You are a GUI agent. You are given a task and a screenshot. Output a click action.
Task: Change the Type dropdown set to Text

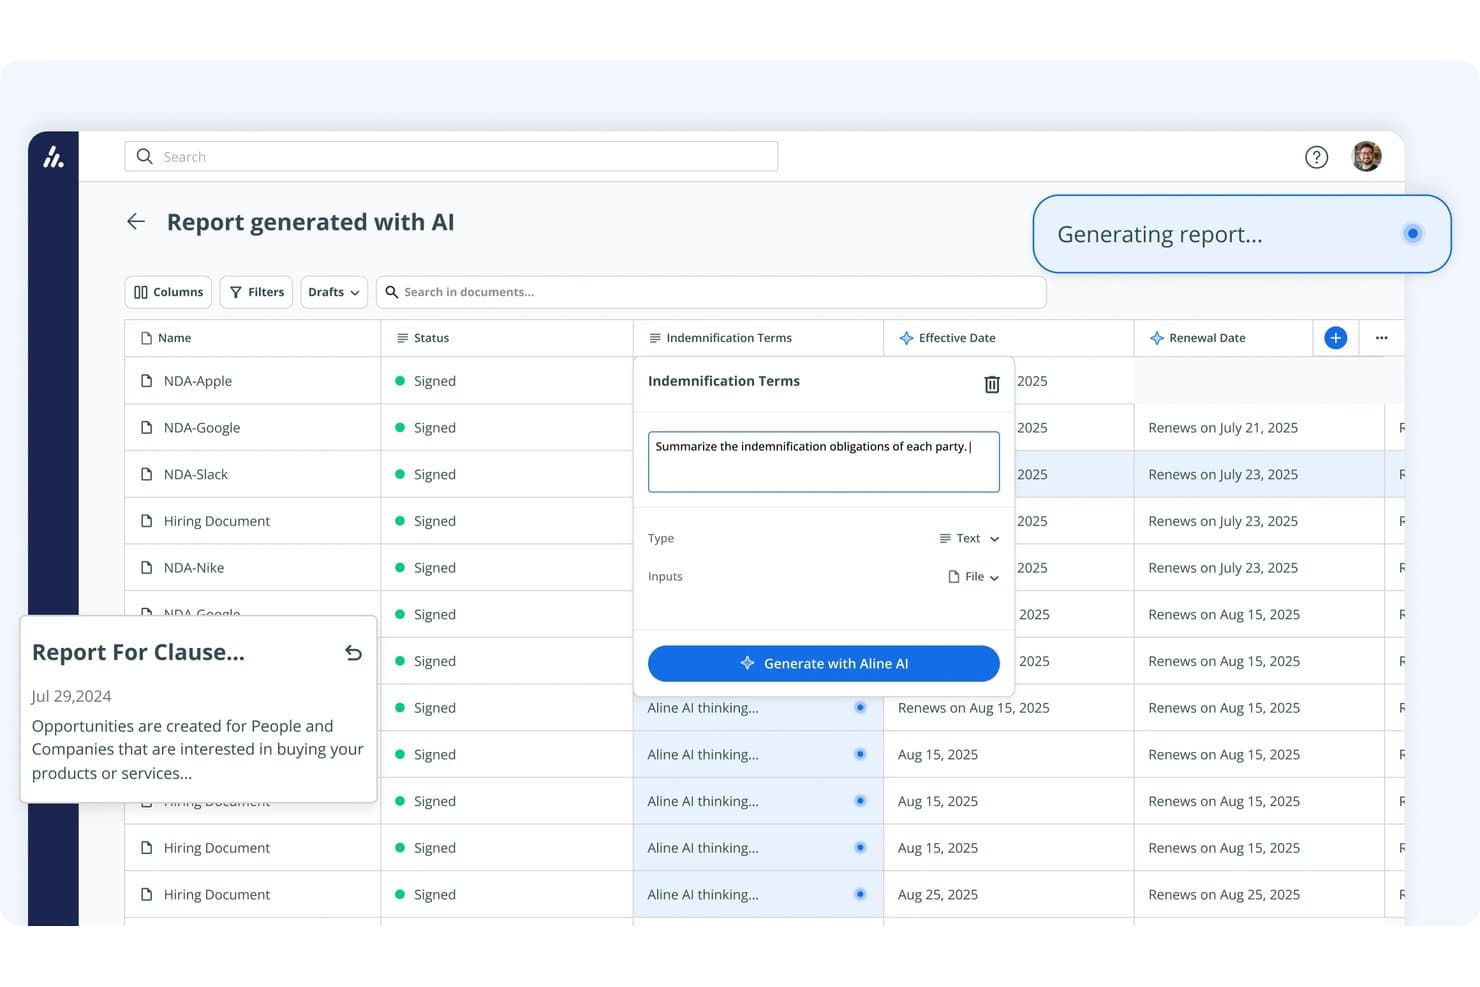(969, 539)
